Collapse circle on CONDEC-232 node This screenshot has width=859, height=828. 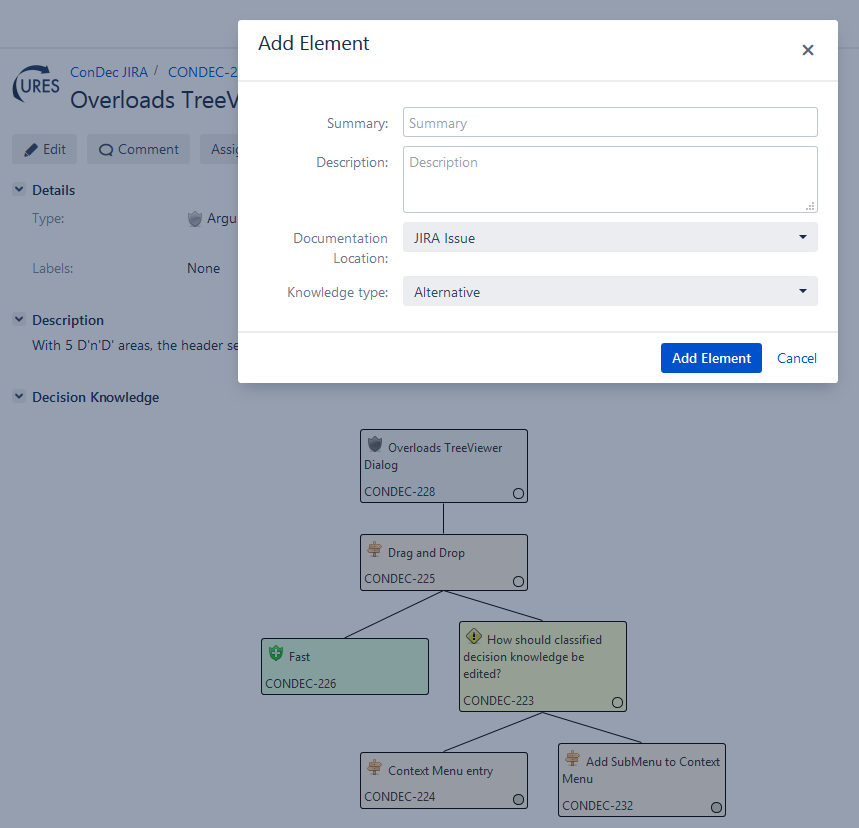coord(716,807)
